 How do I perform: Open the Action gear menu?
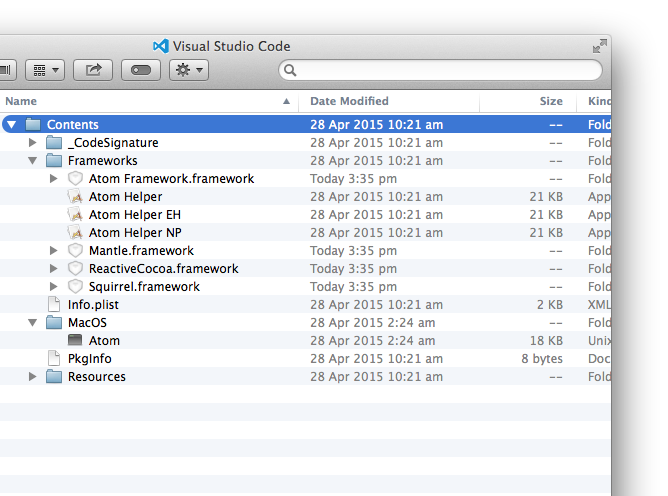click(189, 70)
